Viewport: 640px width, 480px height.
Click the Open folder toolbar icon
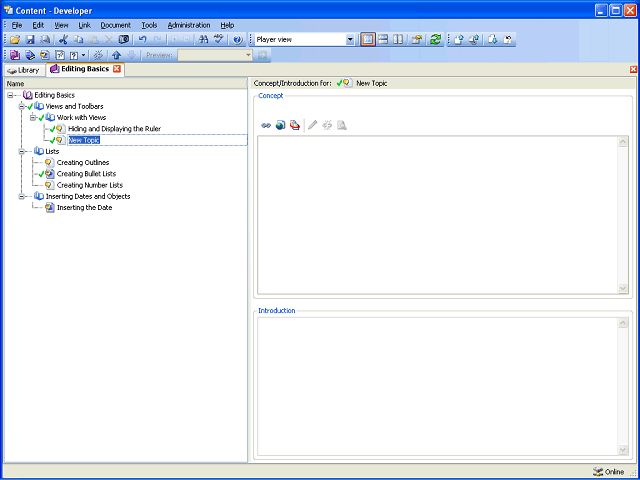(15, 40)
